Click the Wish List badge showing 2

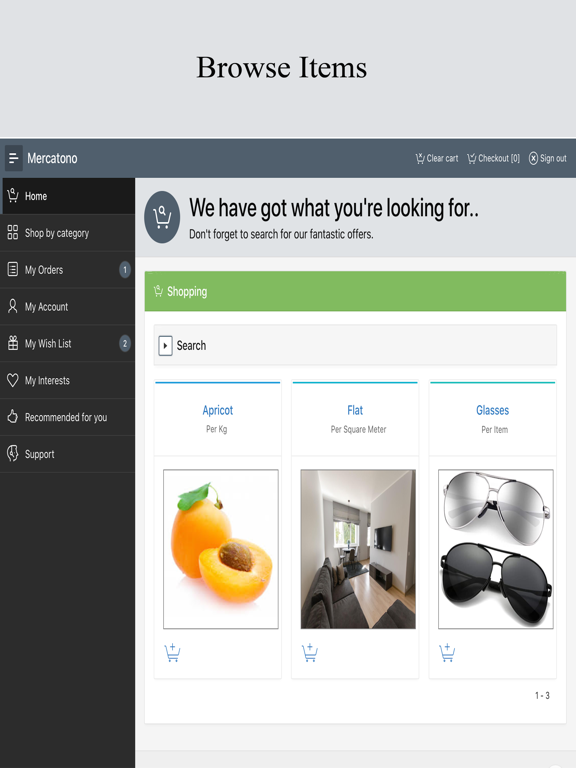(125, 343)
